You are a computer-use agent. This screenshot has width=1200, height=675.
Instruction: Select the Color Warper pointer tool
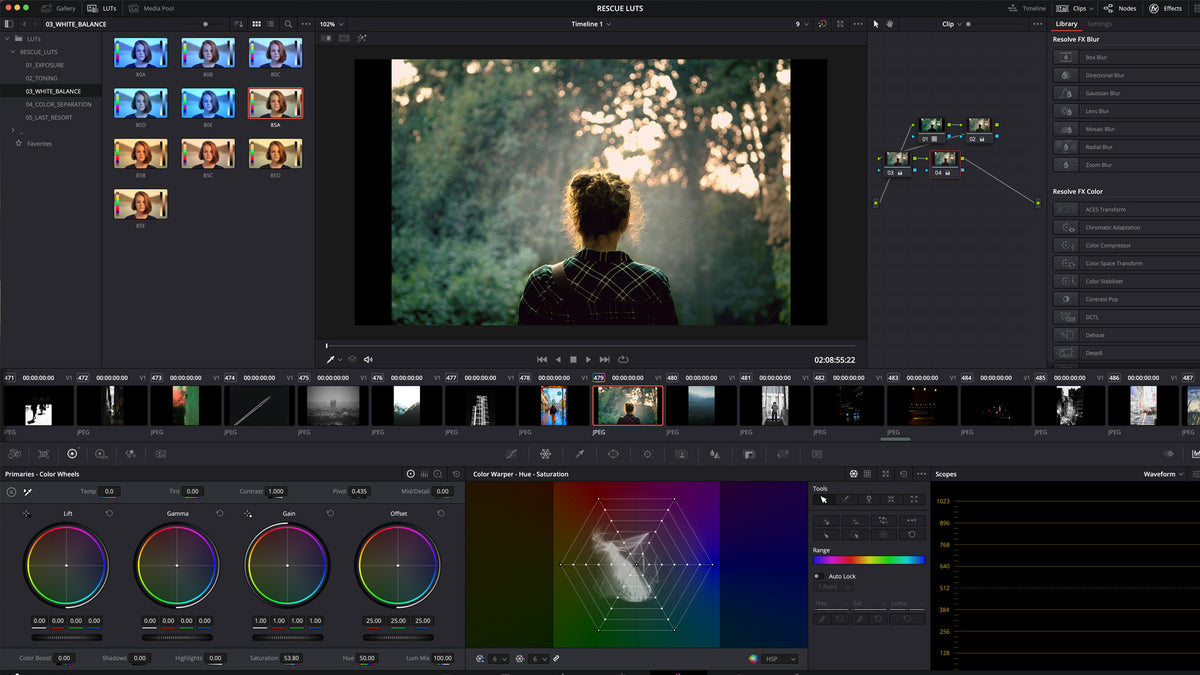point(824,499)
